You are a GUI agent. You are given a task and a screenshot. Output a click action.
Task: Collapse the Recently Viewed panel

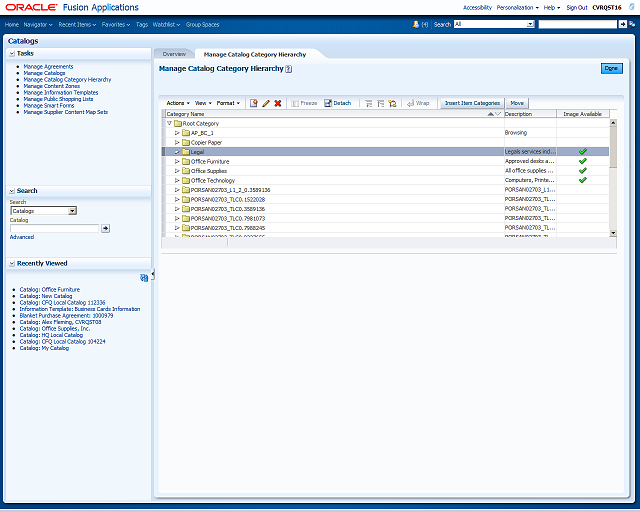click(x=12, y=263)
